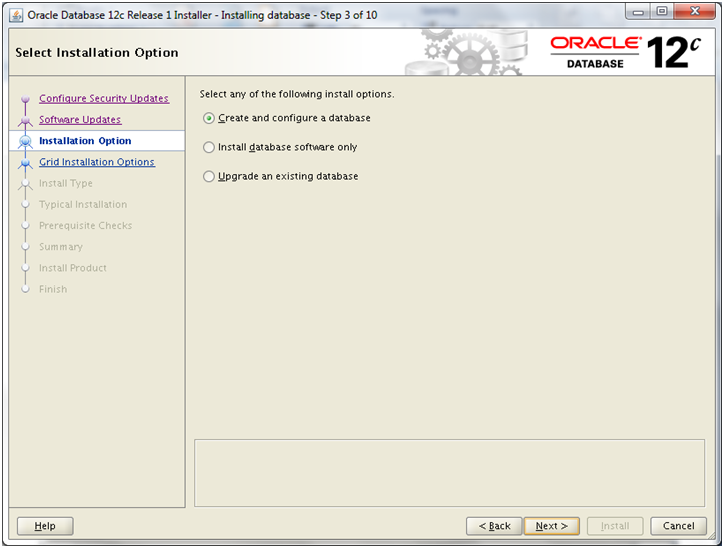Open Configure Security Updates step link
Viewport: 724px width, 548px height.
pos(104,98)
